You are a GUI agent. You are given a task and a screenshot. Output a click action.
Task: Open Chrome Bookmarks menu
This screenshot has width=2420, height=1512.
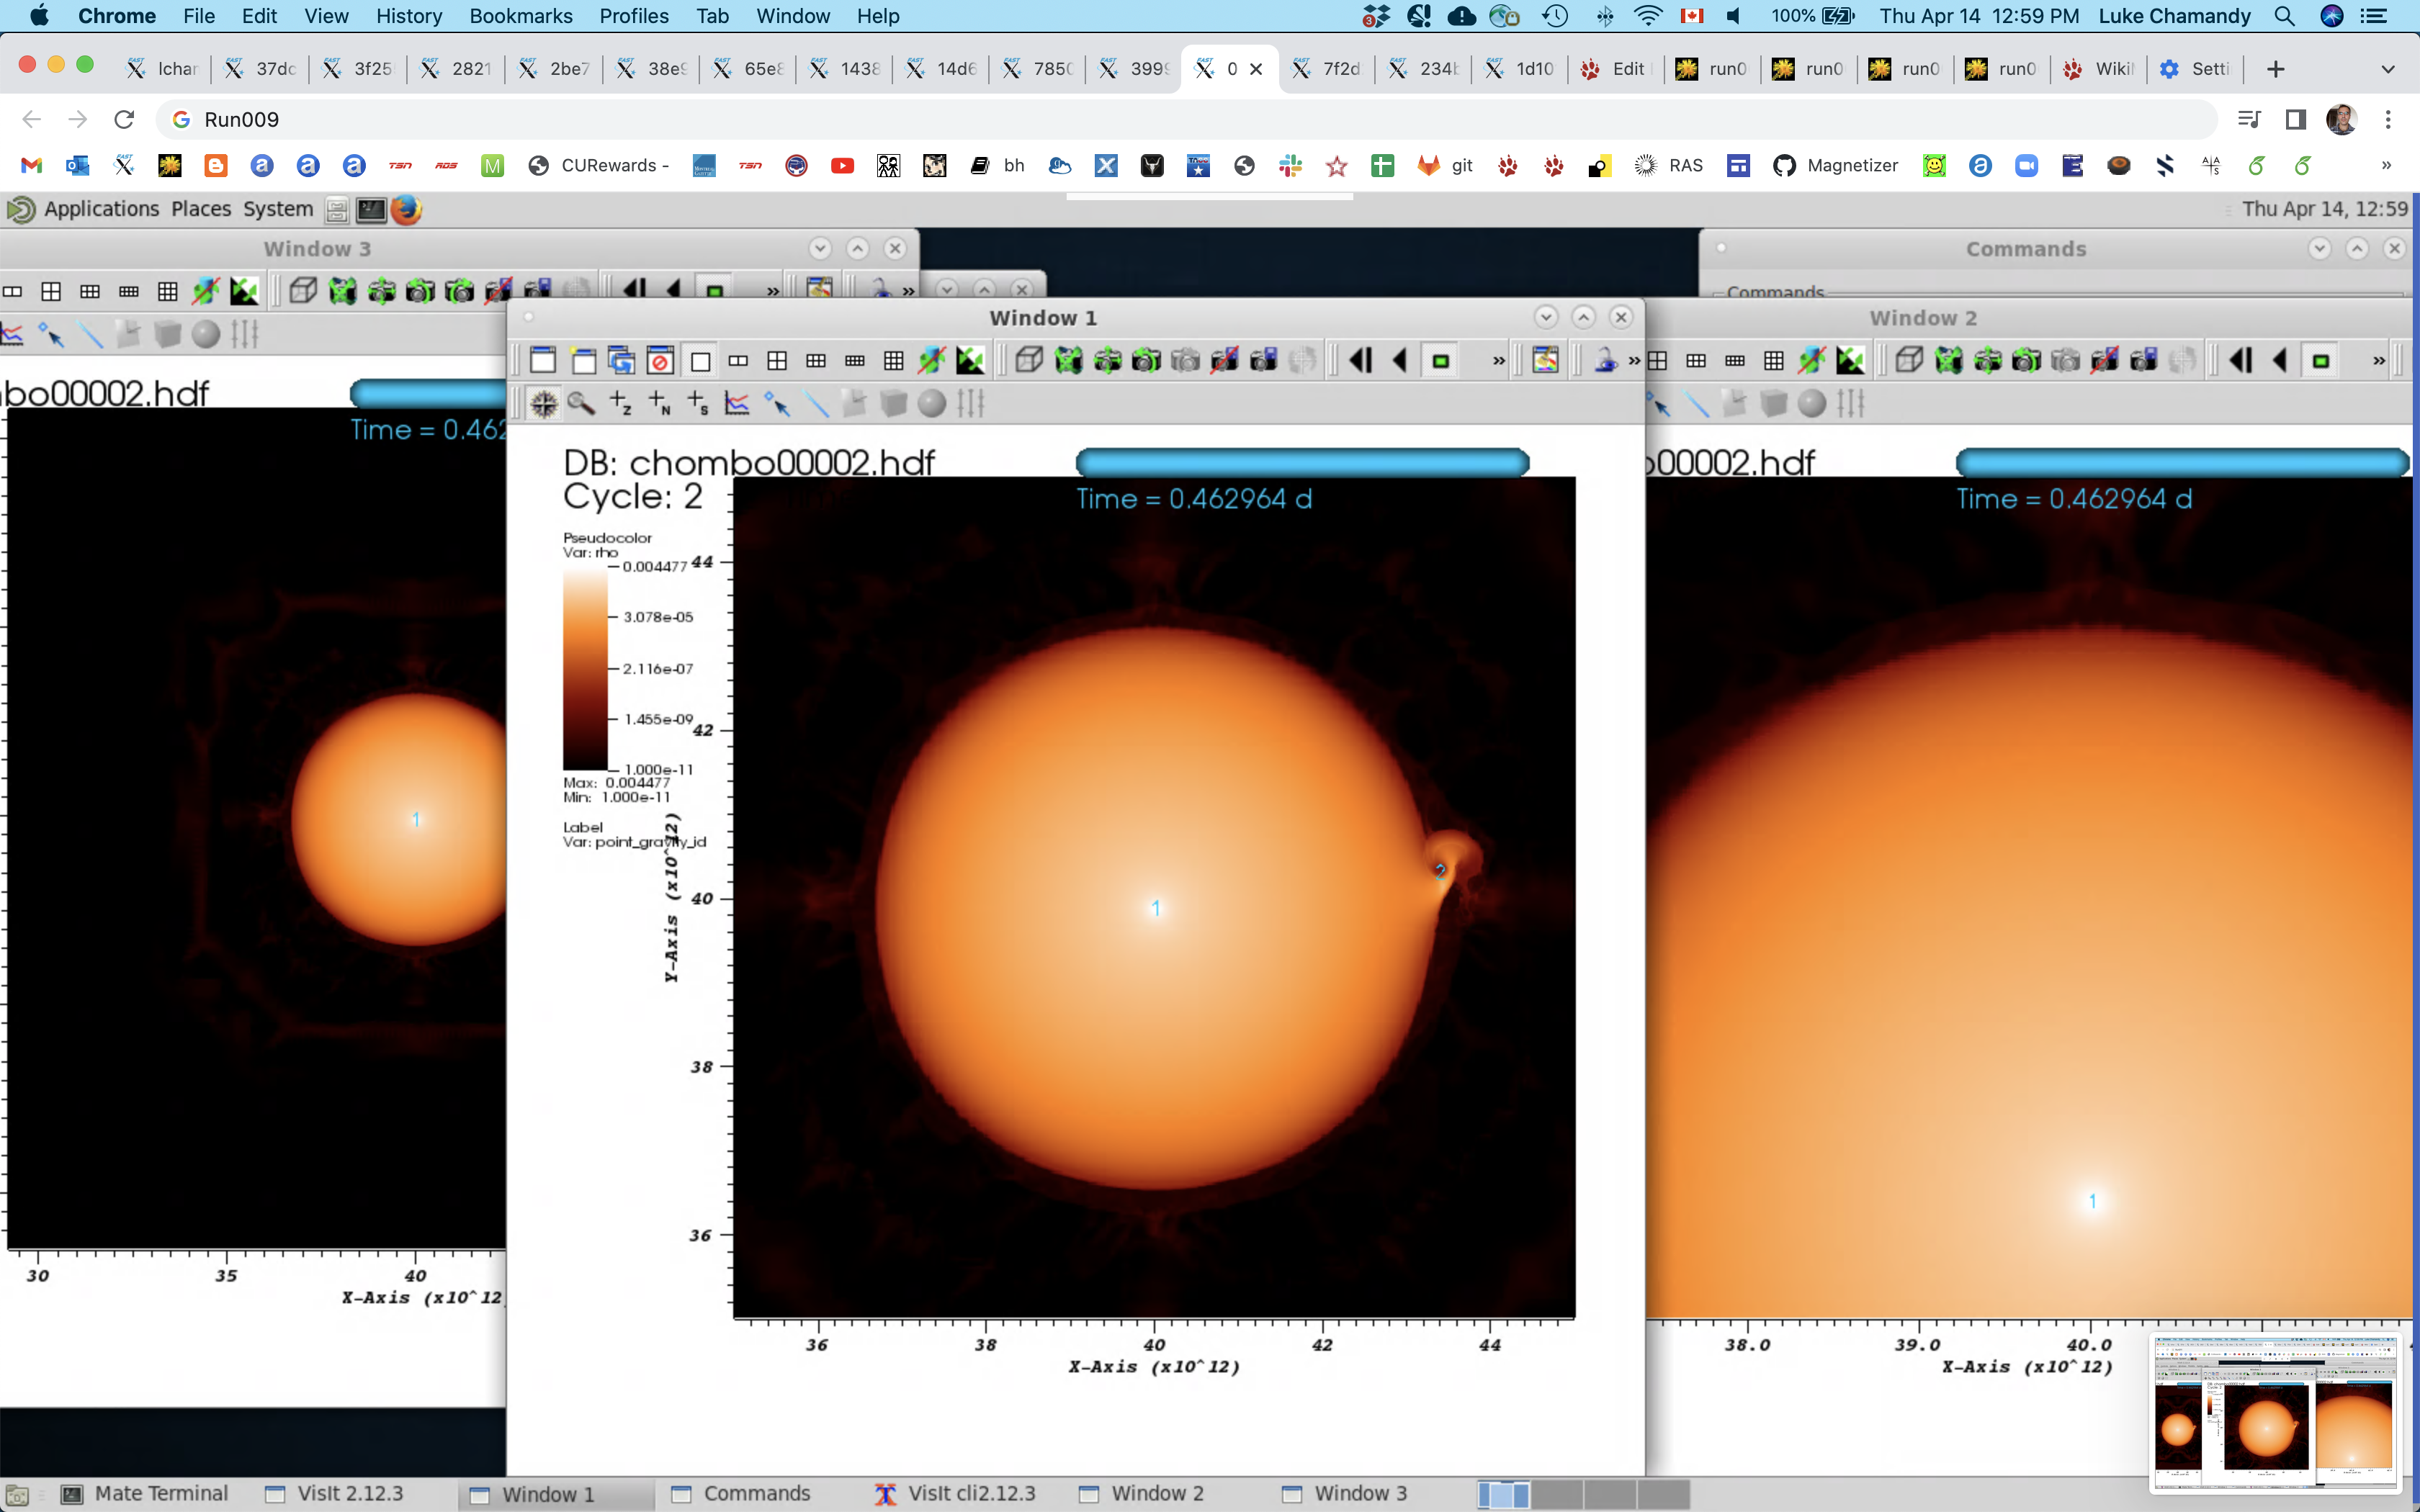coord(520,16)
